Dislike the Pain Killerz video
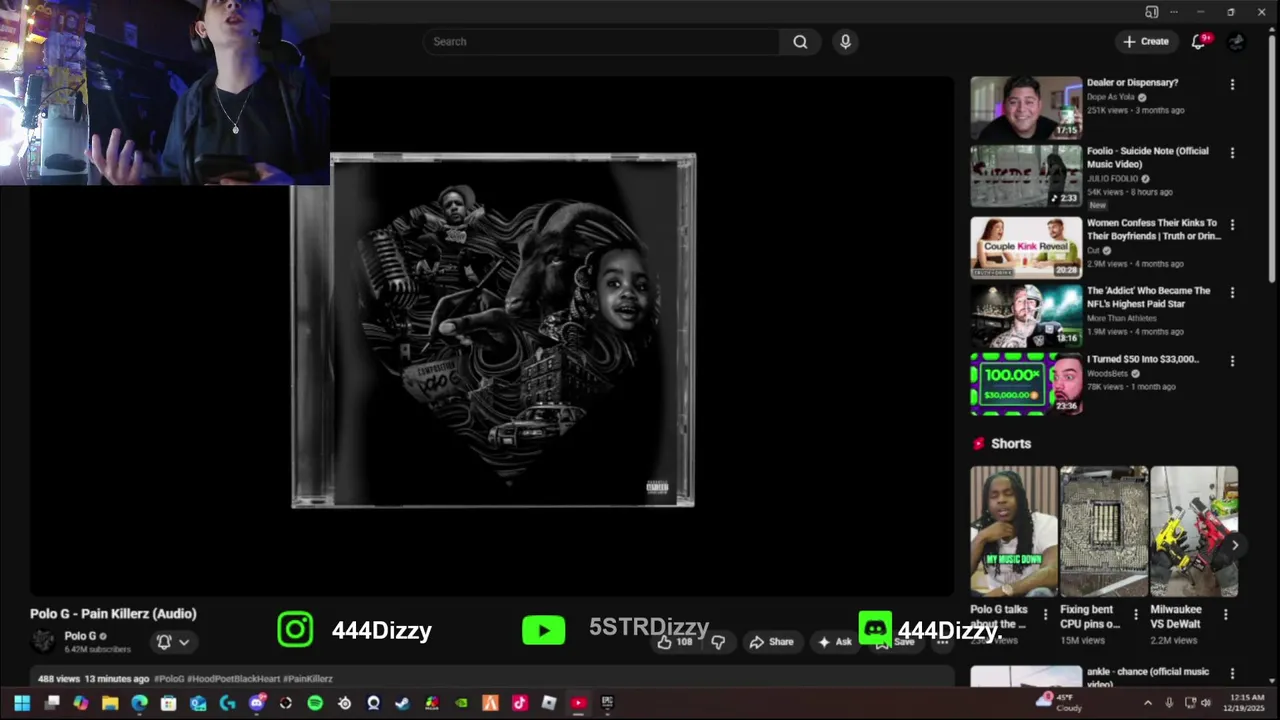 [x=718, y=642]
